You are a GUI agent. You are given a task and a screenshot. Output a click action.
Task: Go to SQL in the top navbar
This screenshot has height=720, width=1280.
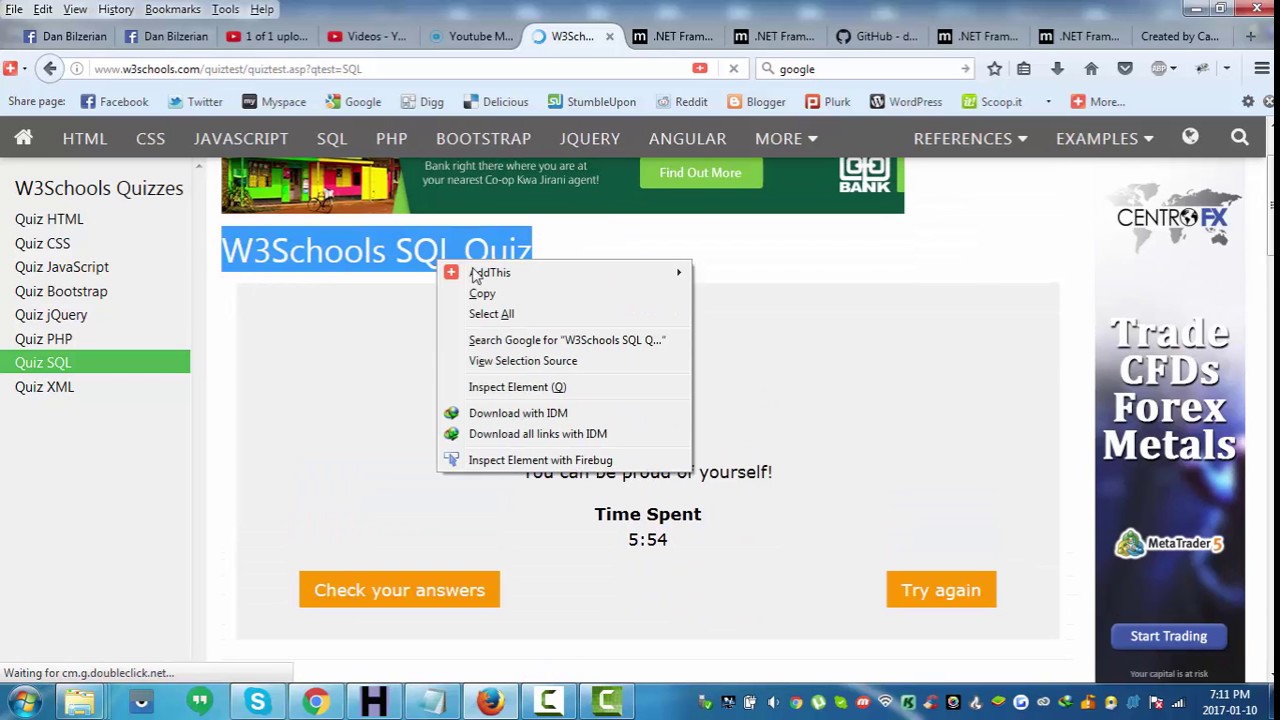click(332, 138)
